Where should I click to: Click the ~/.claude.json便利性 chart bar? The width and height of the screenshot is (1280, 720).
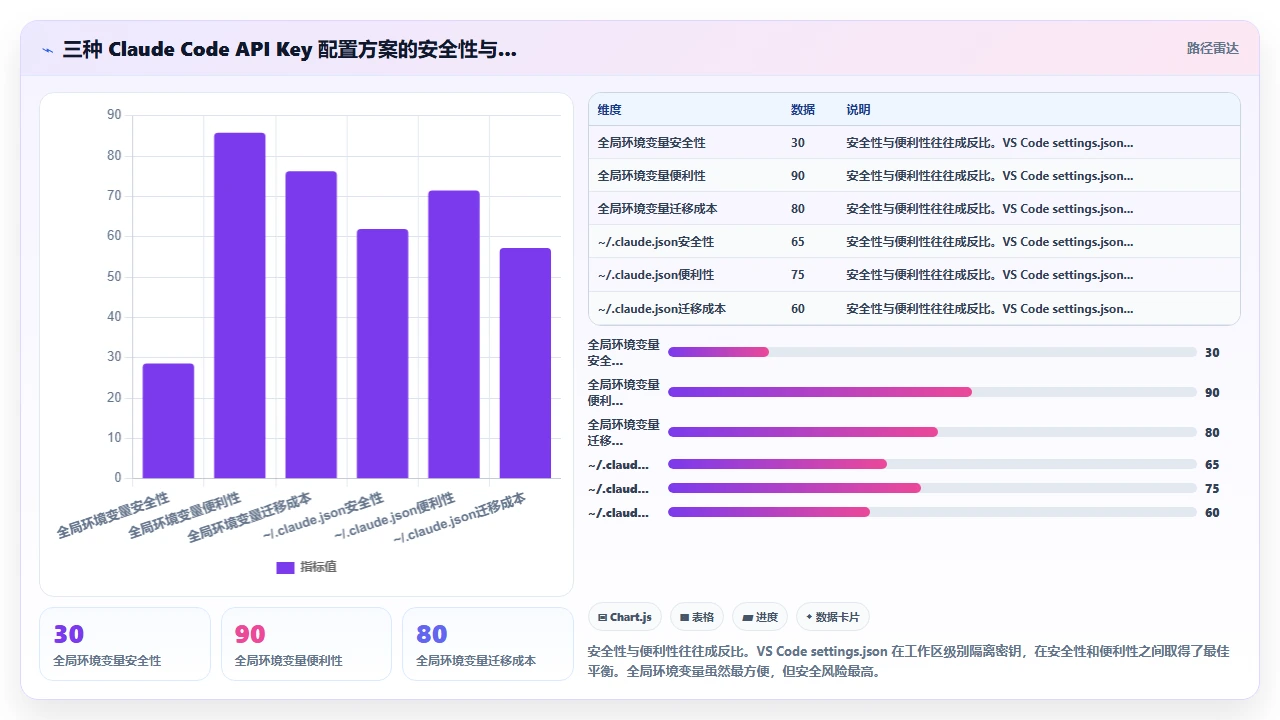pos(454,334)
